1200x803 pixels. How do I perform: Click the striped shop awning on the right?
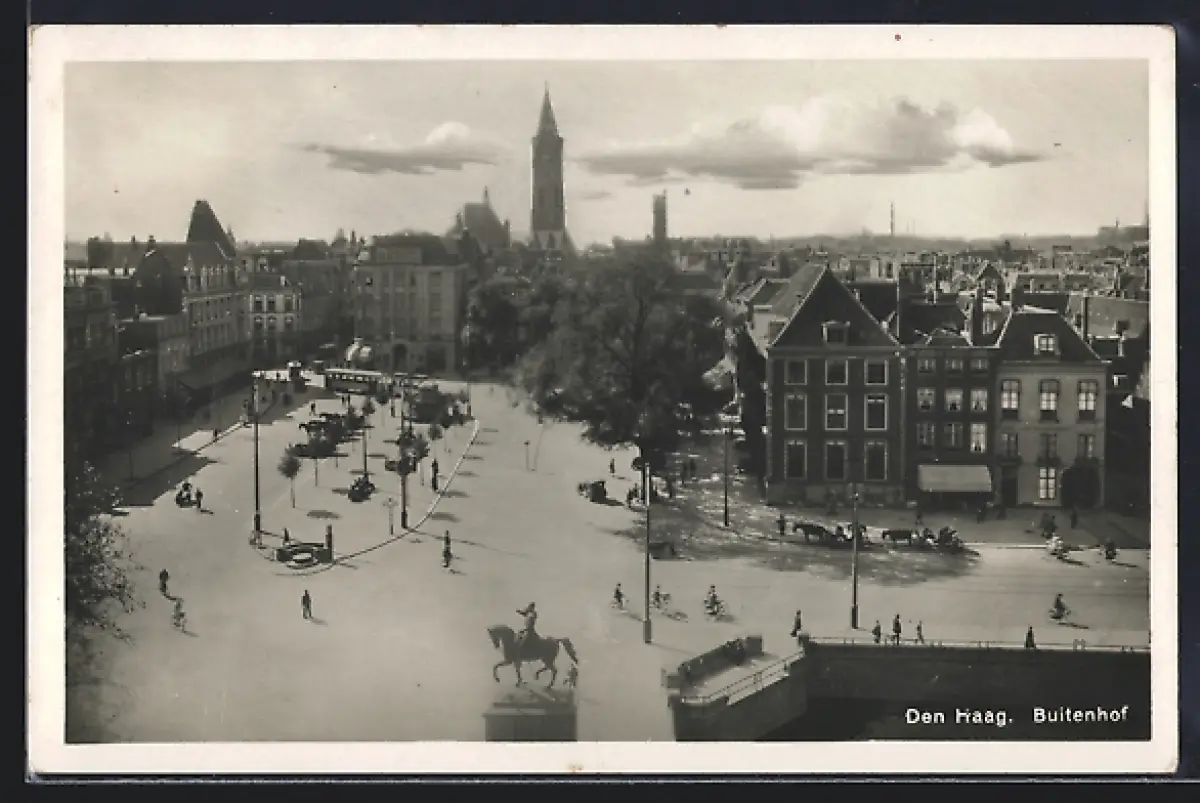click(954, 479)
